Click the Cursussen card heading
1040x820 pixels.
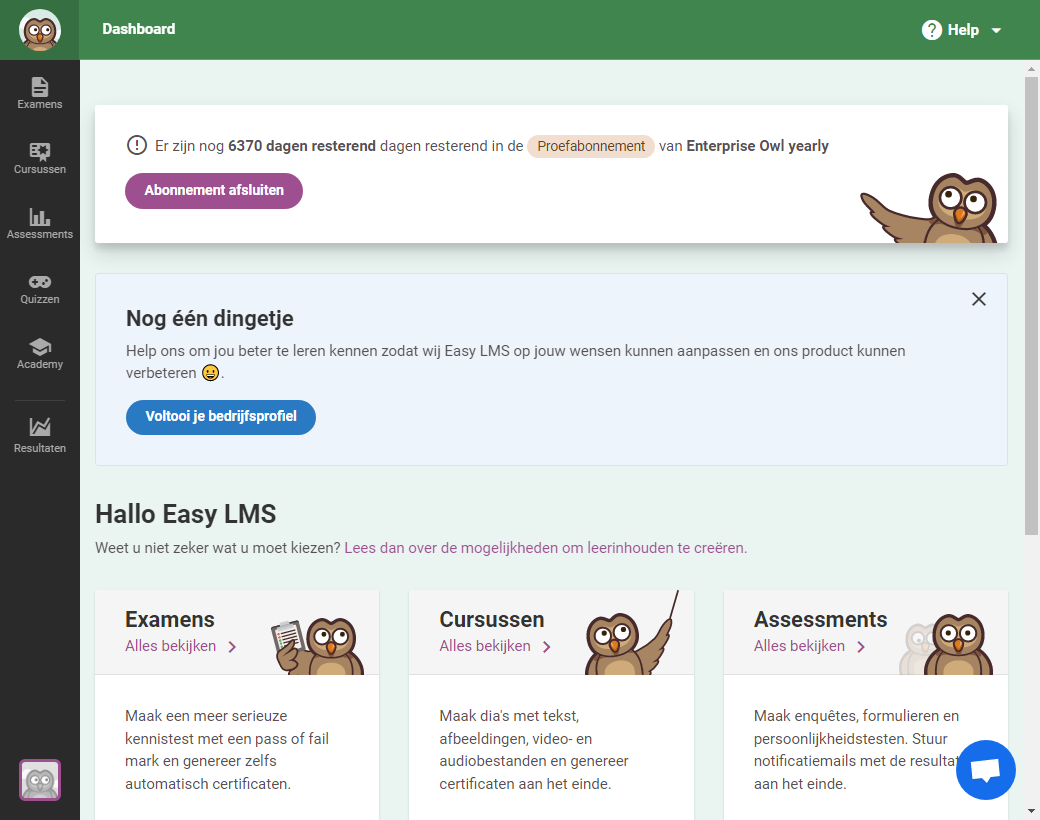coord(491,620)
